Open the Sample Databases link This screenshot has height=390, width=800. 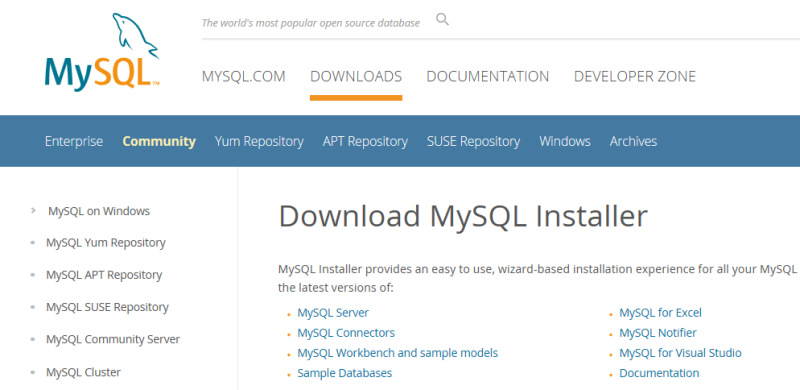344,373
